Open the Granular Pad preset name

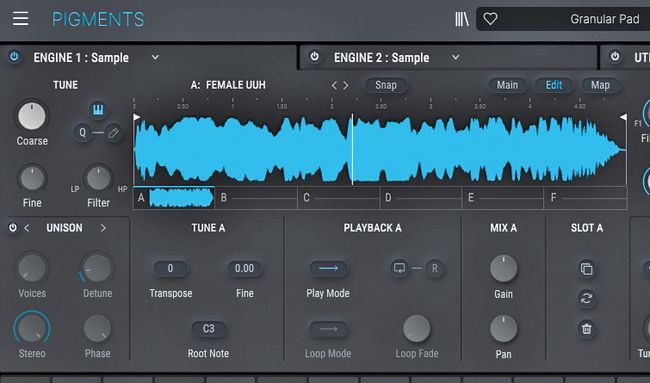[604, 19]
